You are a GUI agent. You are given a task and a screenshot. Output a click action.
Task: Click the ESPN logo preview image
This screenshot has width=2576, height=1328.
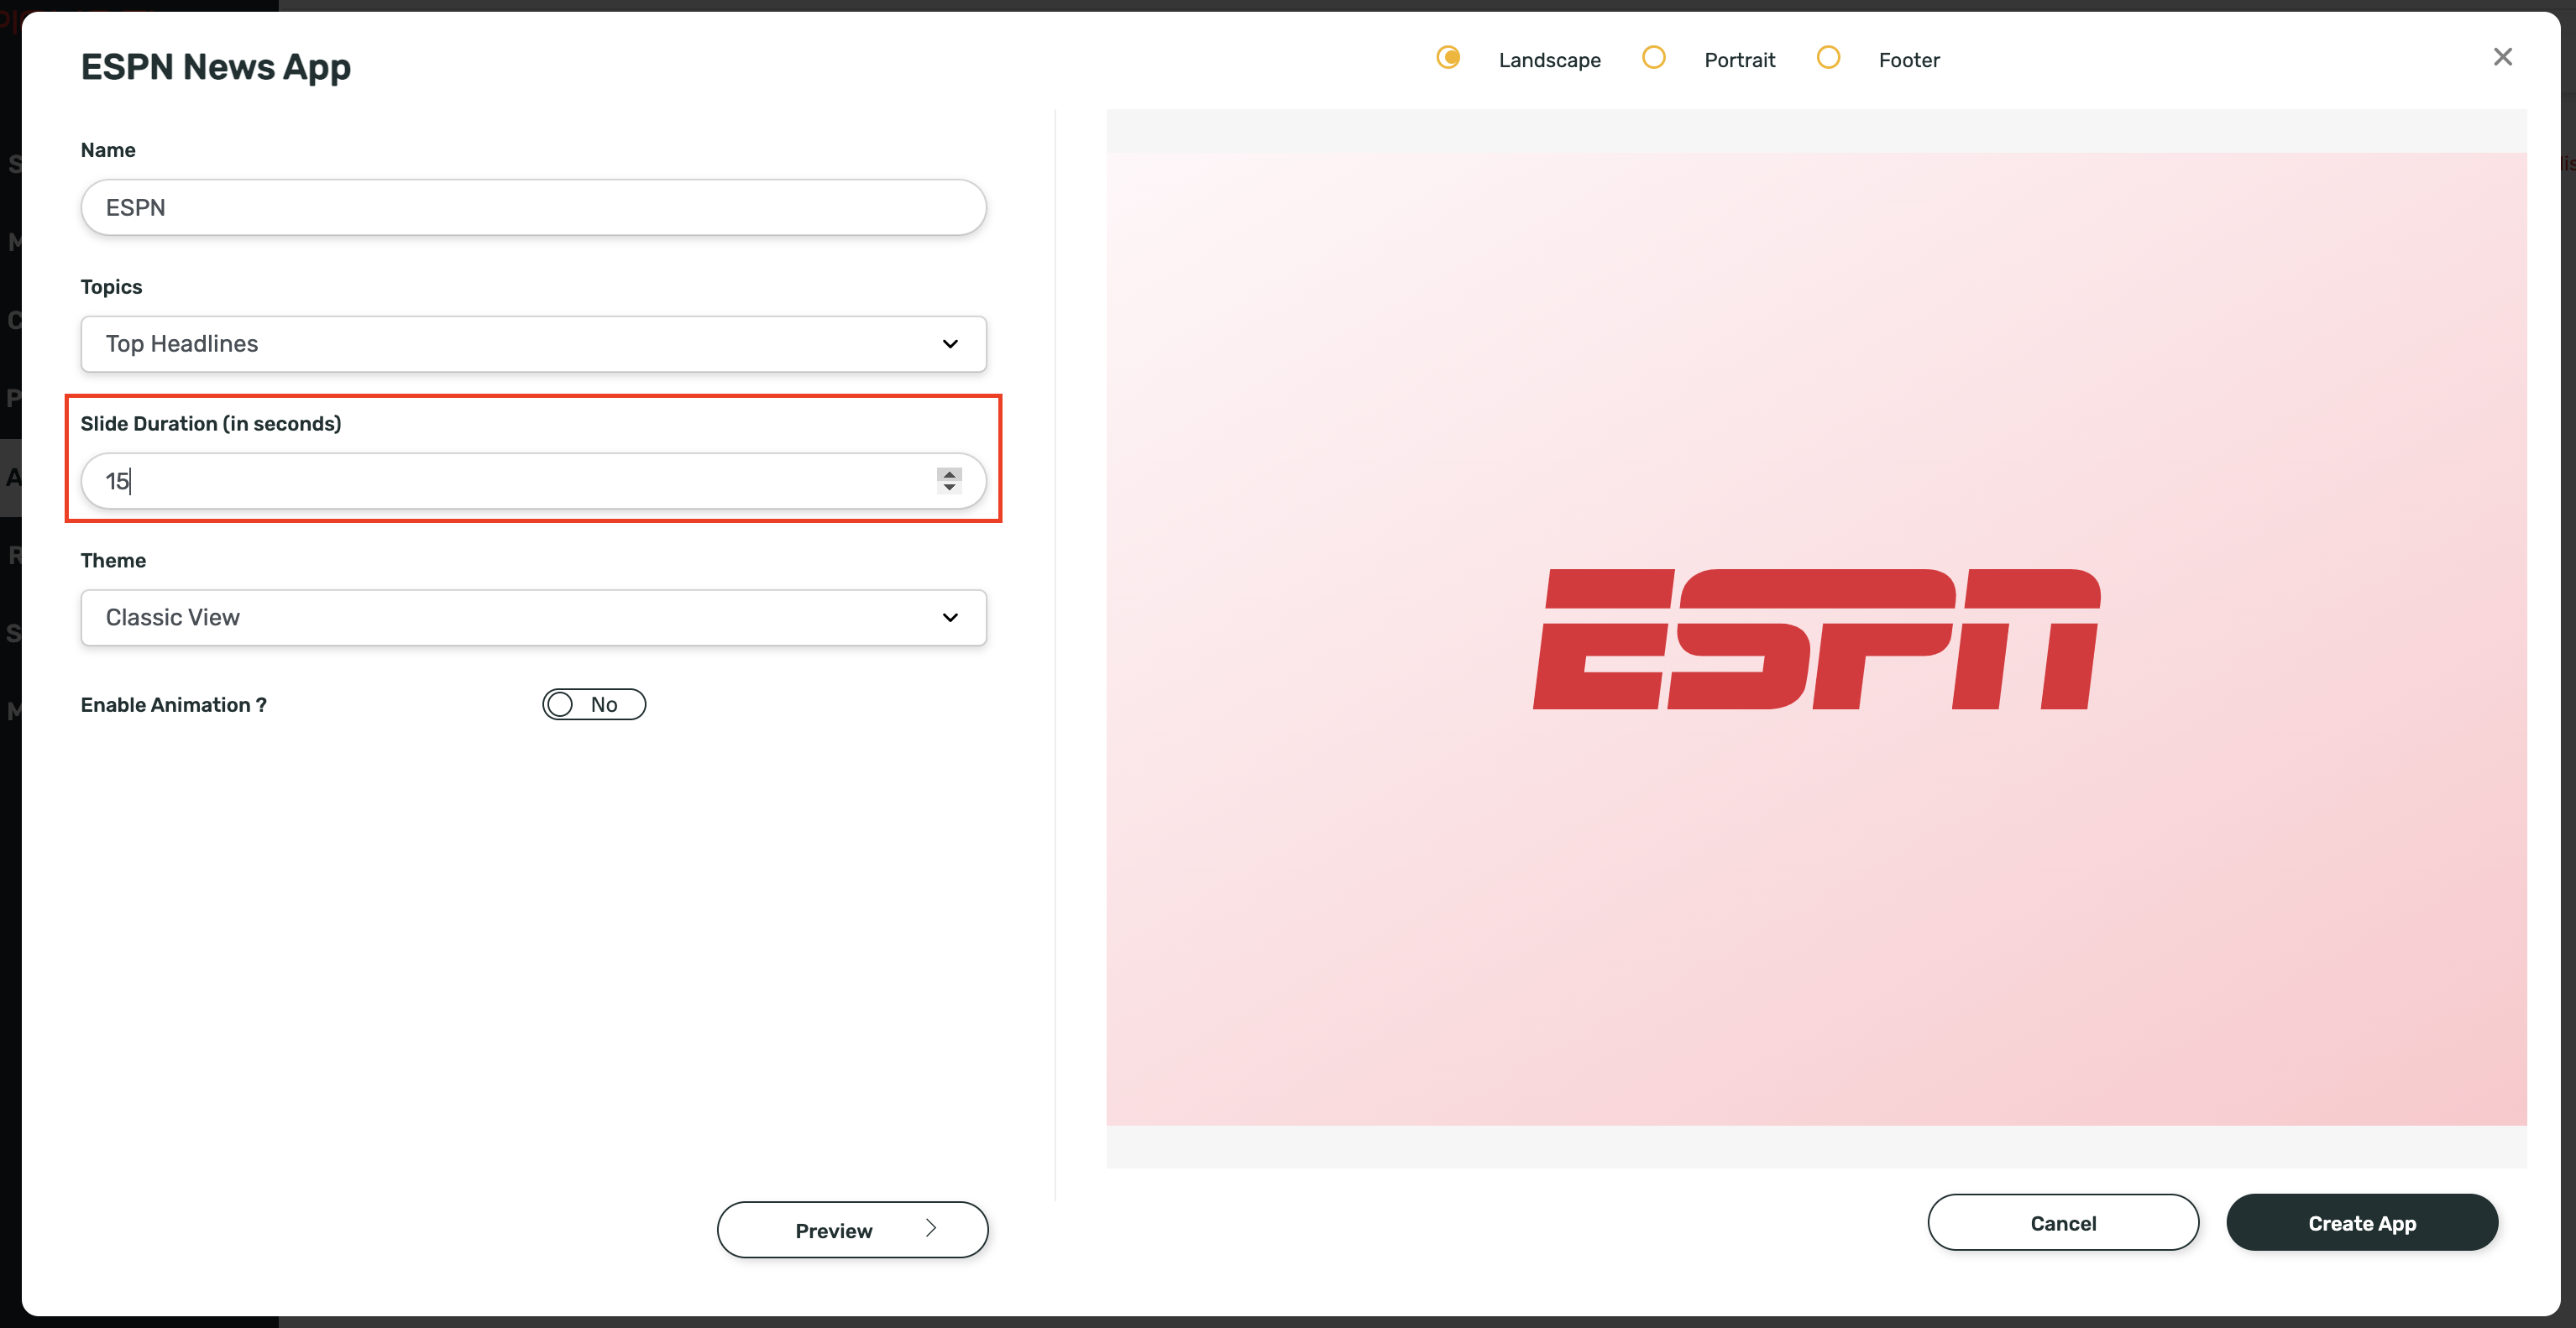click(x=1816, y=639)
